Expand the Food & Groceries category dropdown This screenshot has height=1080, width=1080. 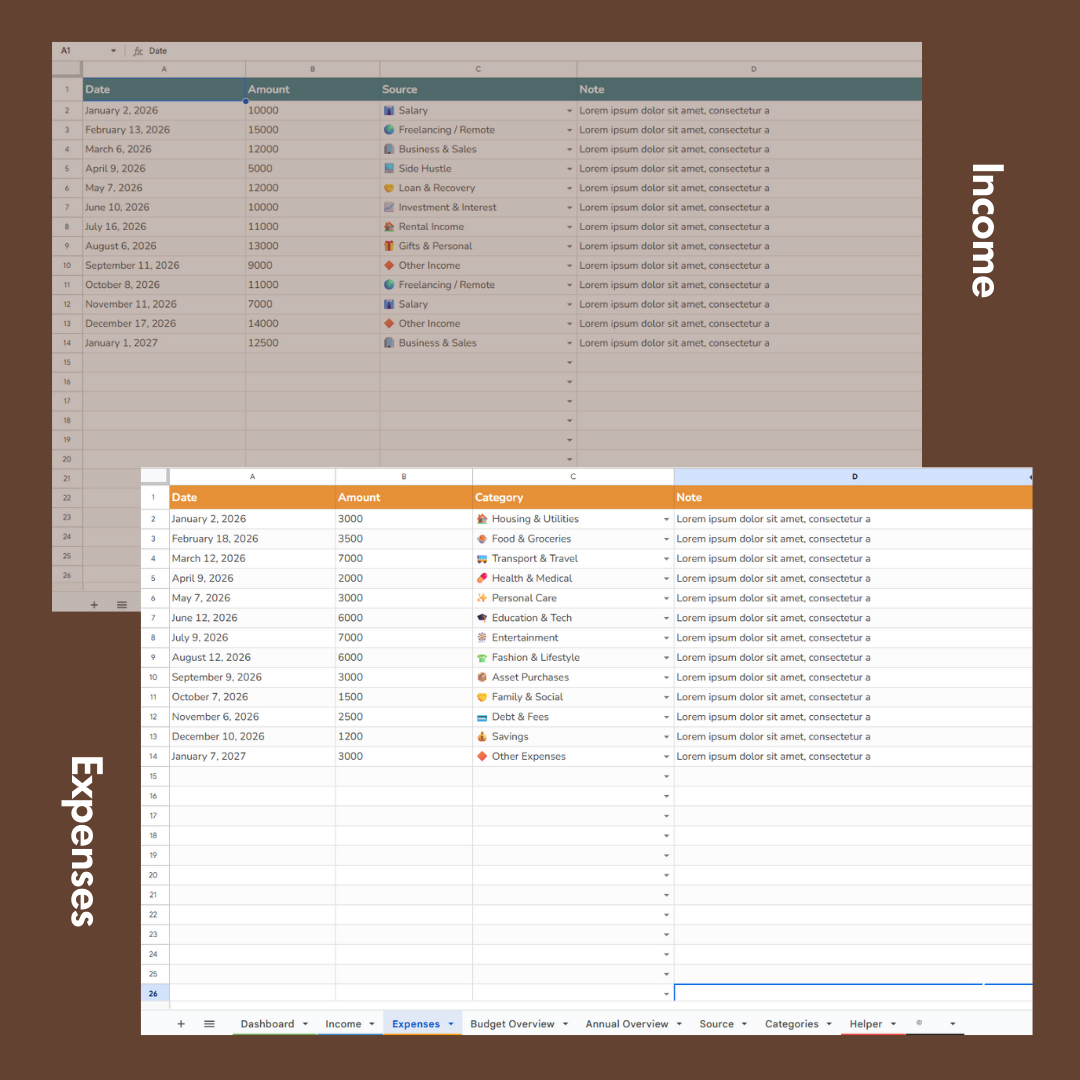666,539
